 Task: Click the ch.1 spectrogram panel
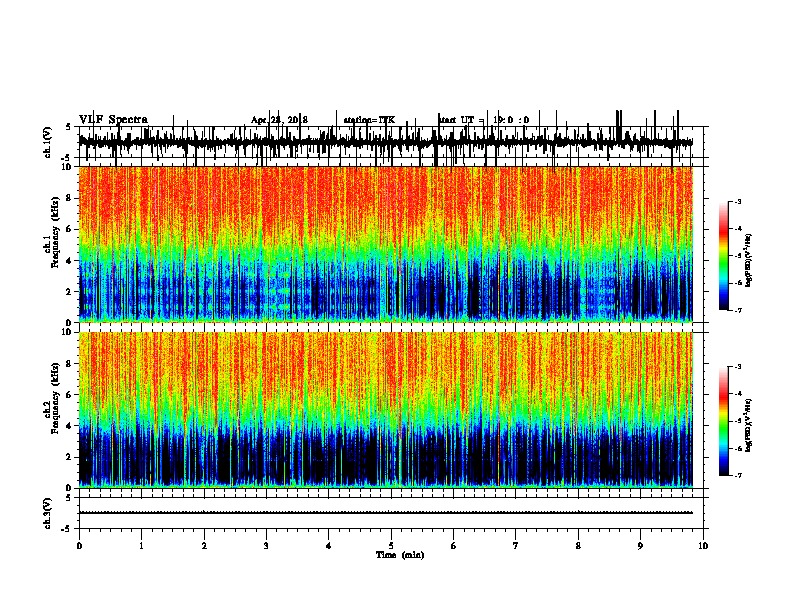pos(385,244)
